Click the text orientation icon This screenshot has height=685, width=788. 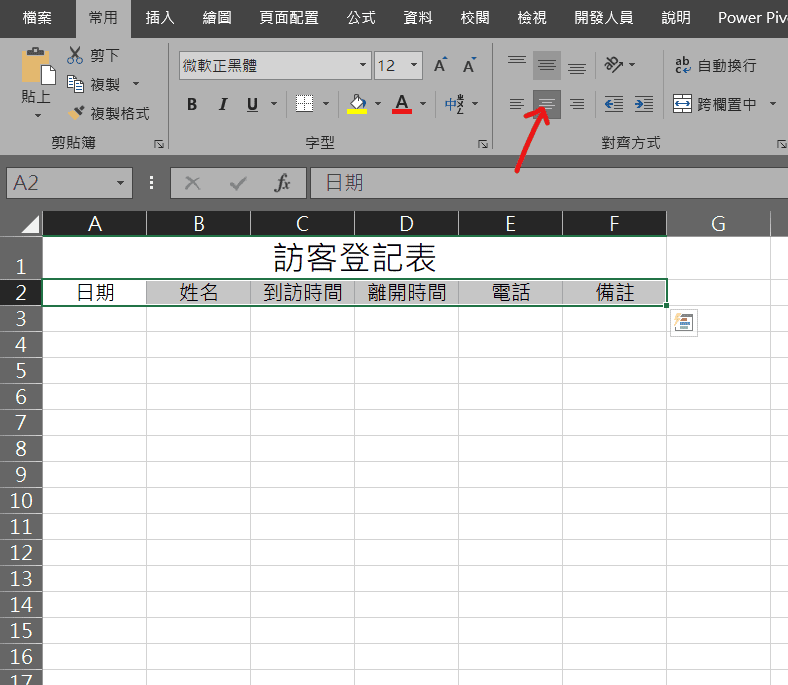point(613,65)
